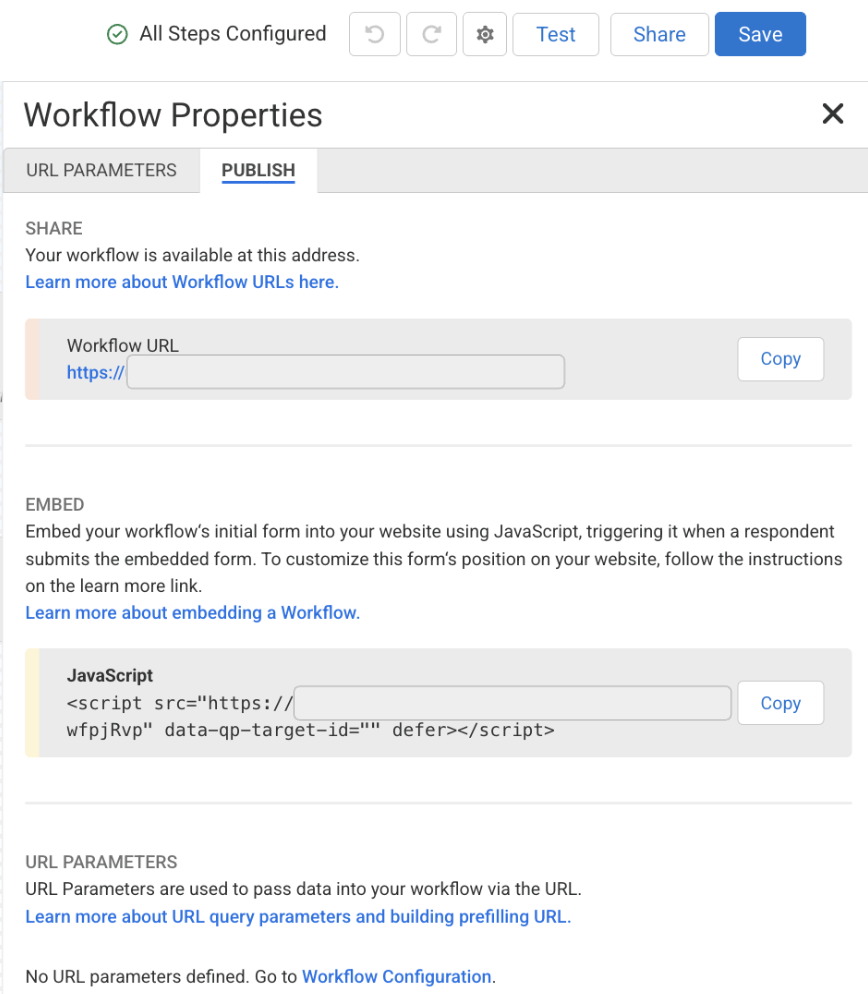The height and width of the screenshot is (994, 868).
Task: Copy the Workflow URL
Action: pyautogui.click(x=781, y=359)
